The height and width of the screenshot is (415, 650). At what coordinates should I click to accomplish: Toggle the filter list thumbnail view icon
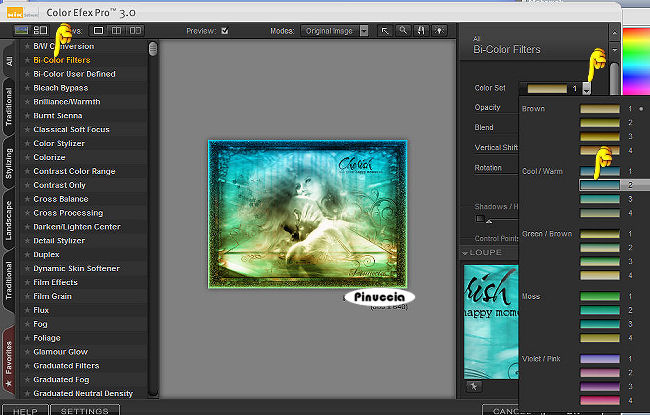pos(21,30)
